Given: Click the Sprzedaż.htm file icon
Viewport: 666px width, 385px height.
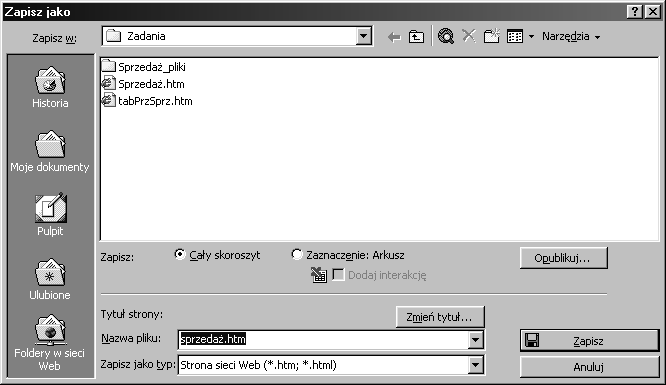Looking at the screenshot, I should (109, 83).
